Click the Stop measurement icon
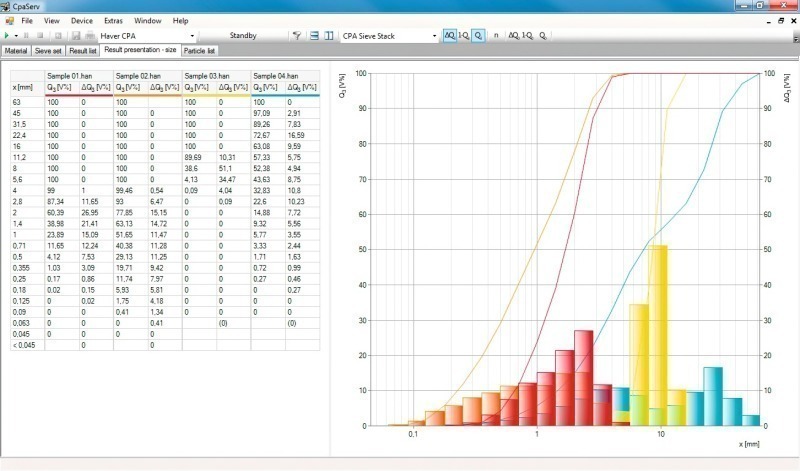This screenshot has height=471, width=800. coord(40,36)
